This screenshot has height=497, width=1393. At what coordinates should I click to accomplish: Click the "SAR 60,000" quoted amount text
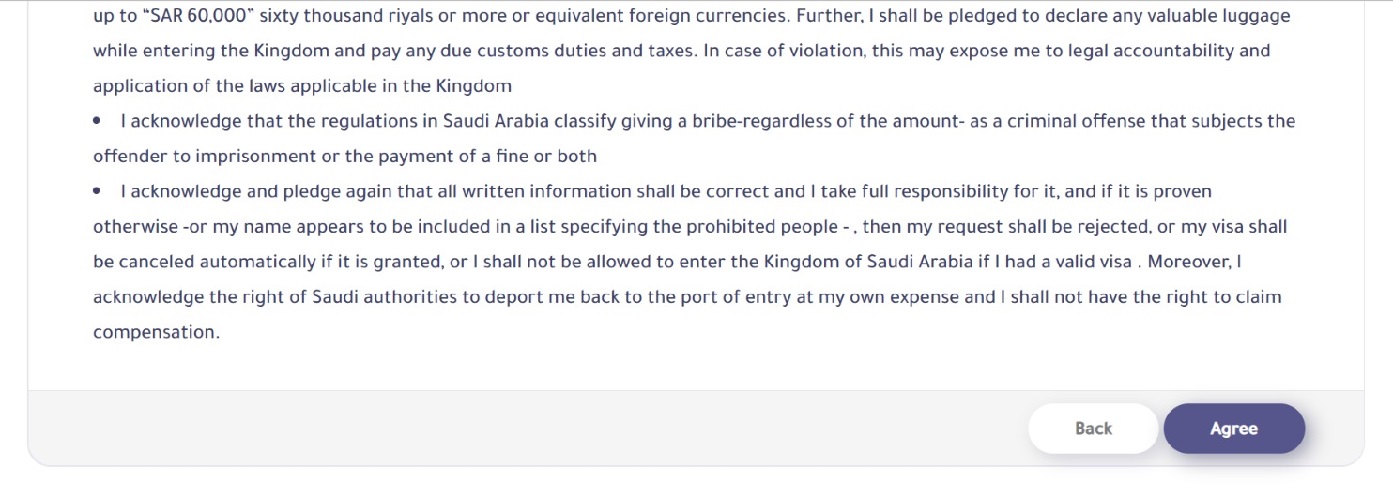(198, 16)
